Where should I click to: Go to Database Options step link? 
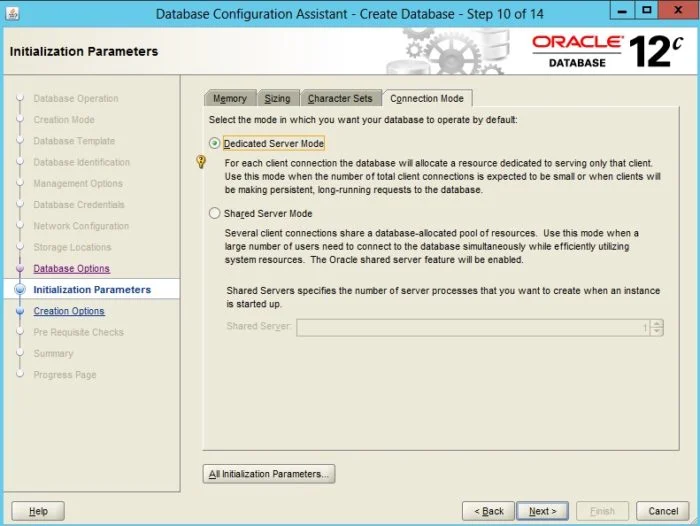tap(71, 268)
